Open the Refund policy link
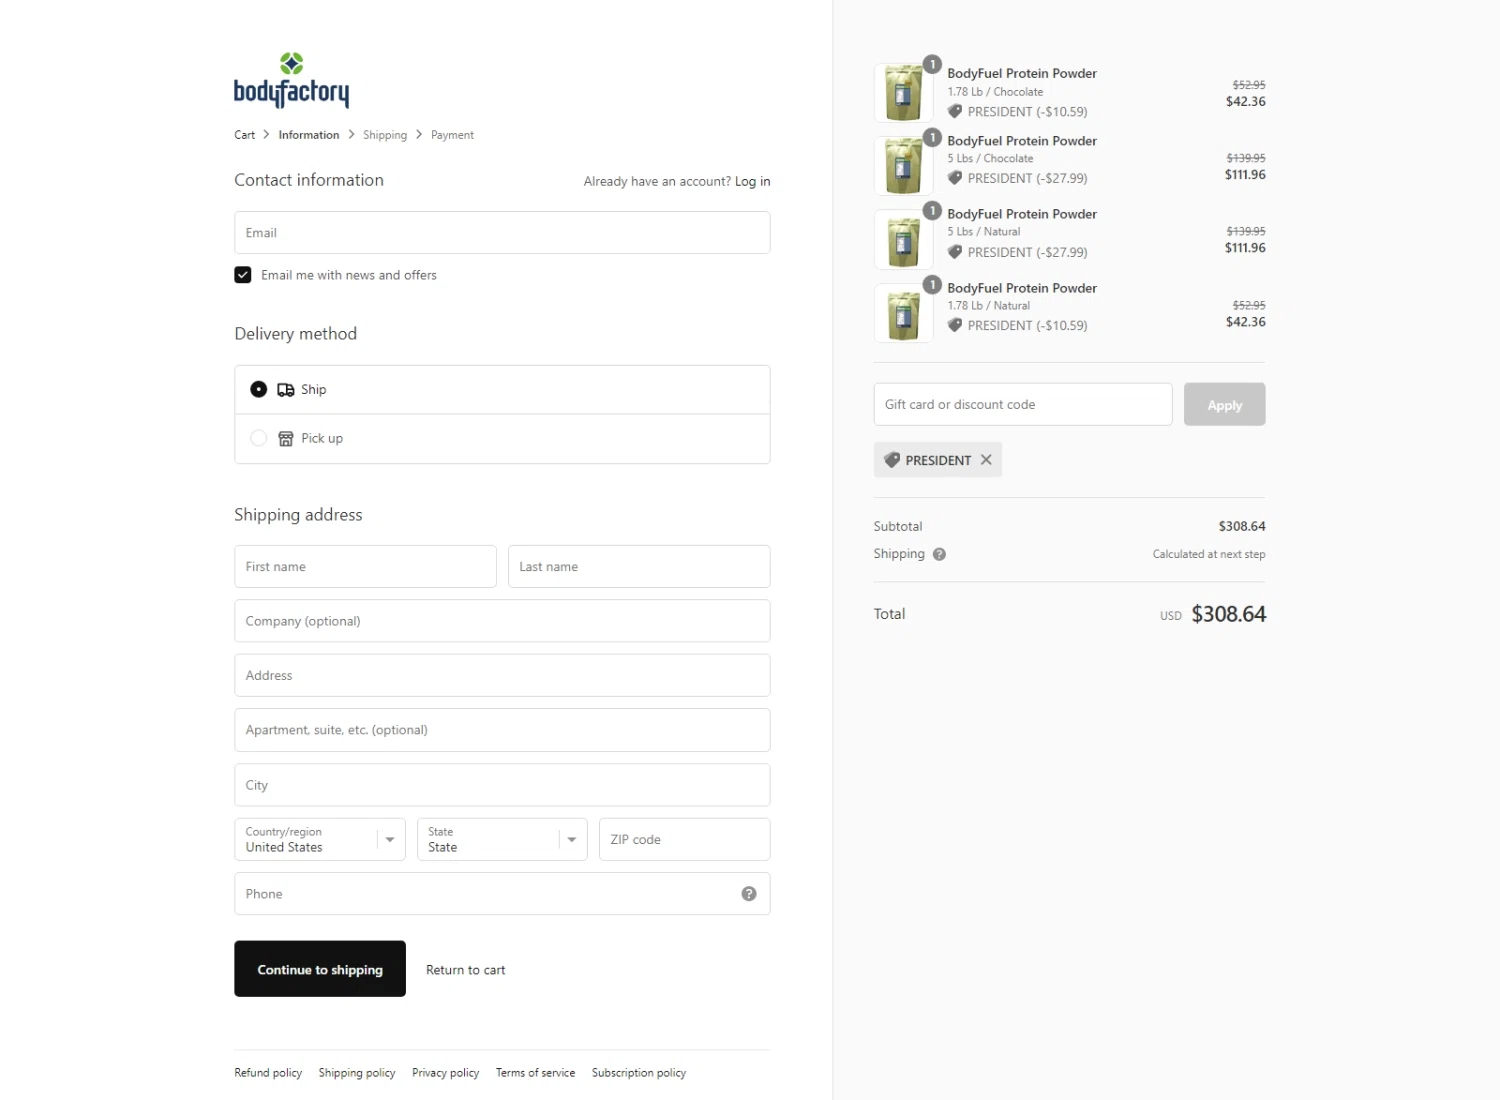This screenshot has height=1100, width=1500. click(268, 1073)
